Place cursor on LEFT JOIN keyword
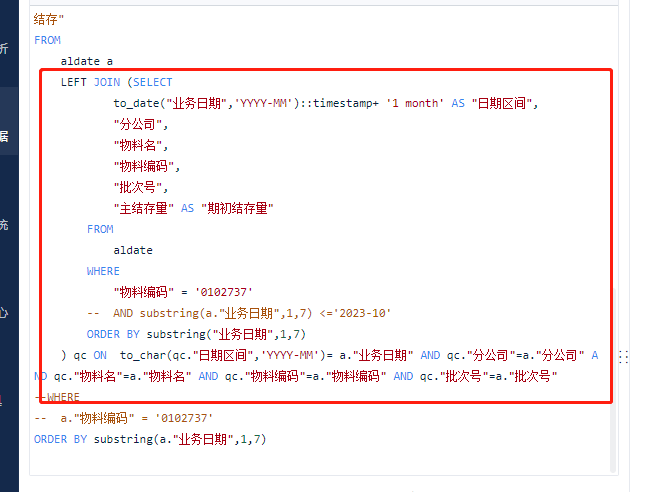This screenshot has width=656, height=492. click(x=90, y=82)
